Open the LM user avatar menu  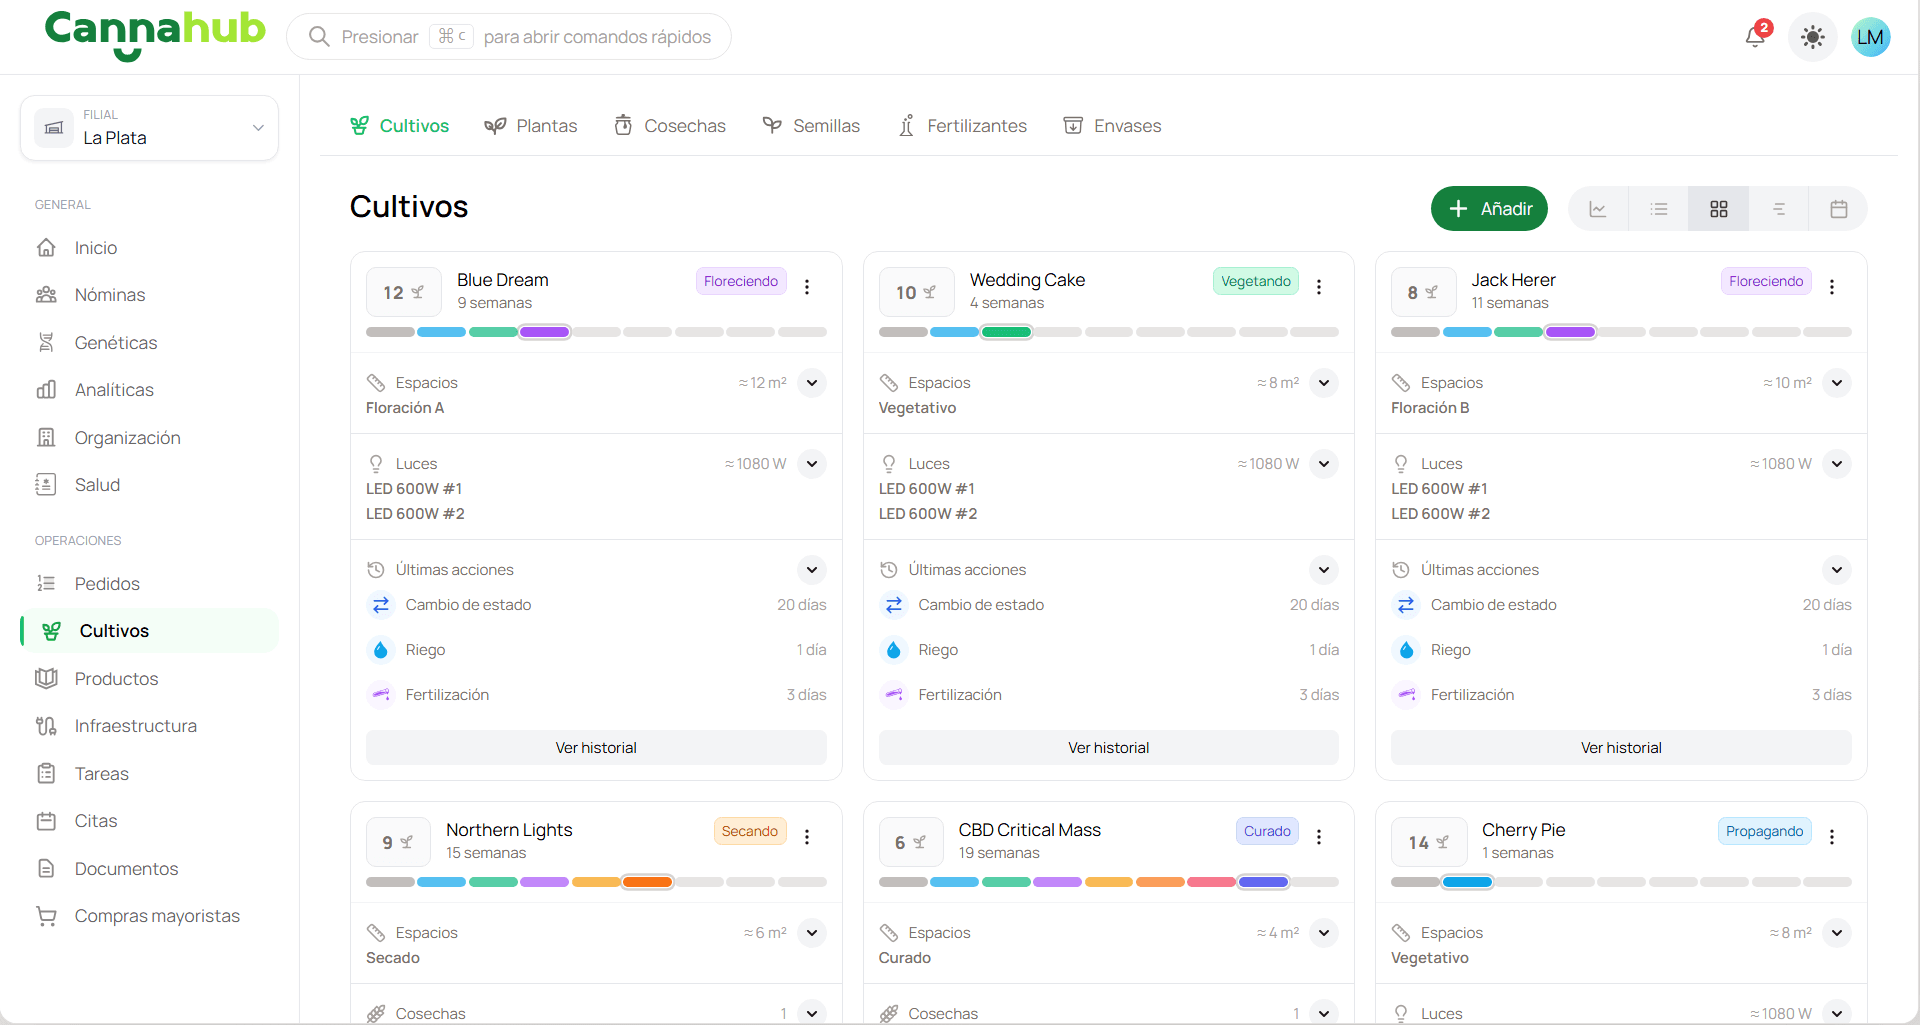(x=1870, y=37)
